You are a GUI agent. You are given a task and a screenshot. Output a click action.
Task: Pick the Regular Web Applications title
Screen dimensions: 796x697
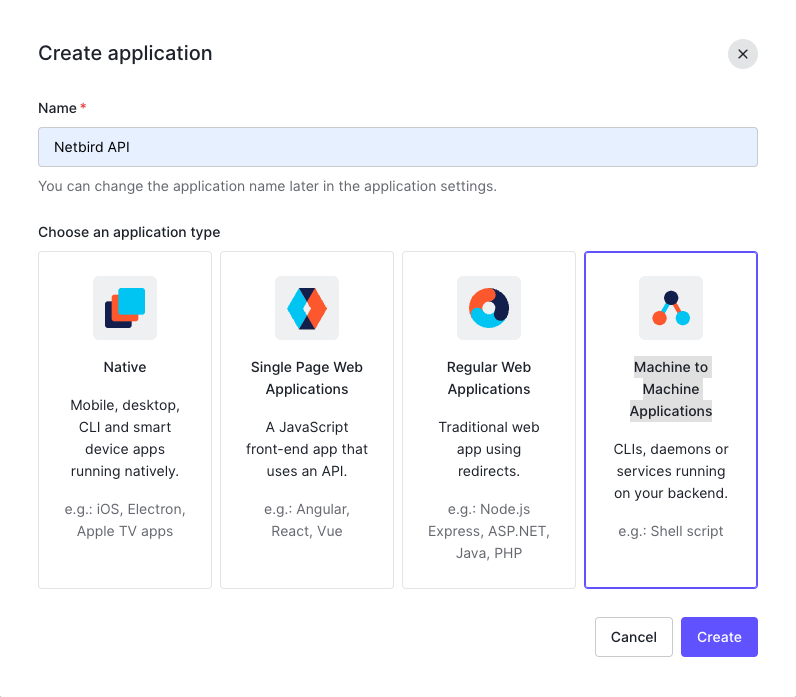click(x=489, y=378)
